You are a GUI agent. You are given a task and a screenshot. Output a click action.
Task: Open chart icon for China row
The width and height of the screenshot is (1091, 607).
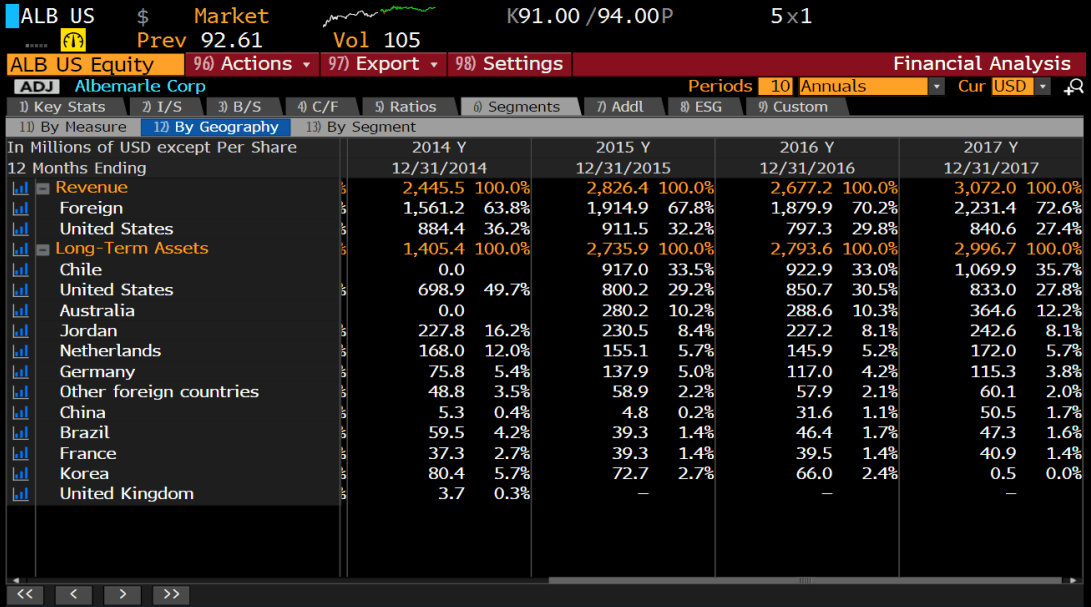[x=21, y=412]
